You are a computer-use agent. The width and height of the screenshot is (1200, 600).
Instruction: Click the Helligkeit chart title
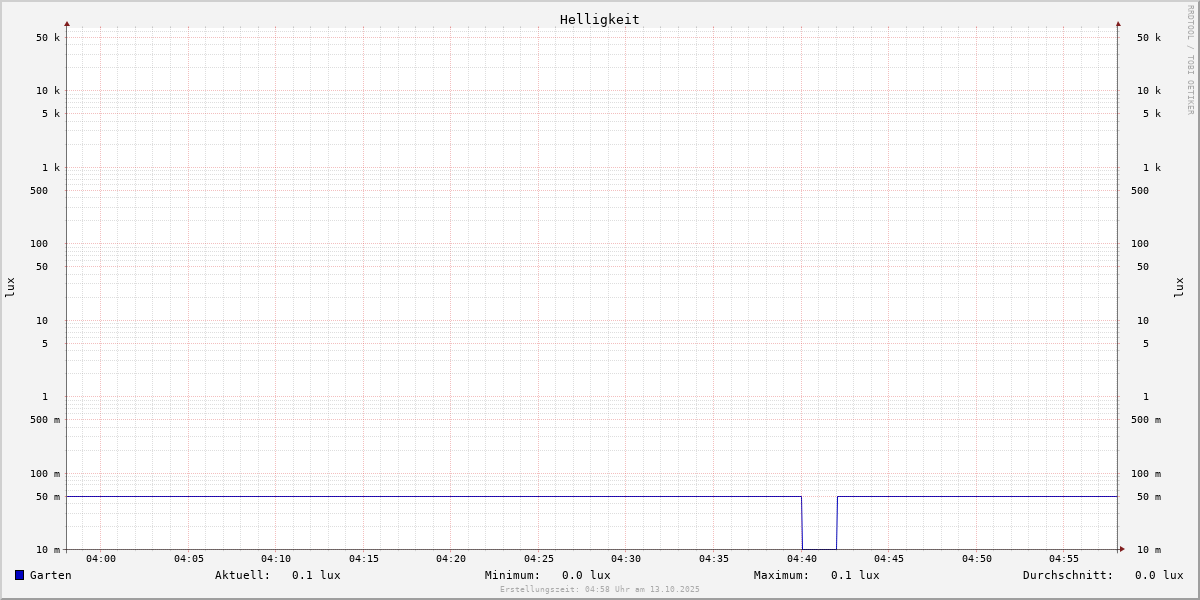599,19
